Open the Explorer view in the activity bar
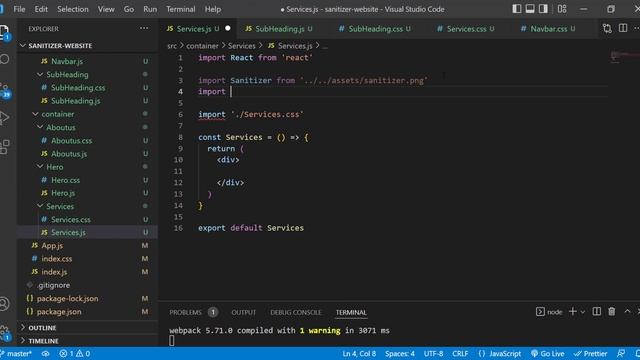Image resolution: width=640 pixels, height=360 pixels. [4, 31]
